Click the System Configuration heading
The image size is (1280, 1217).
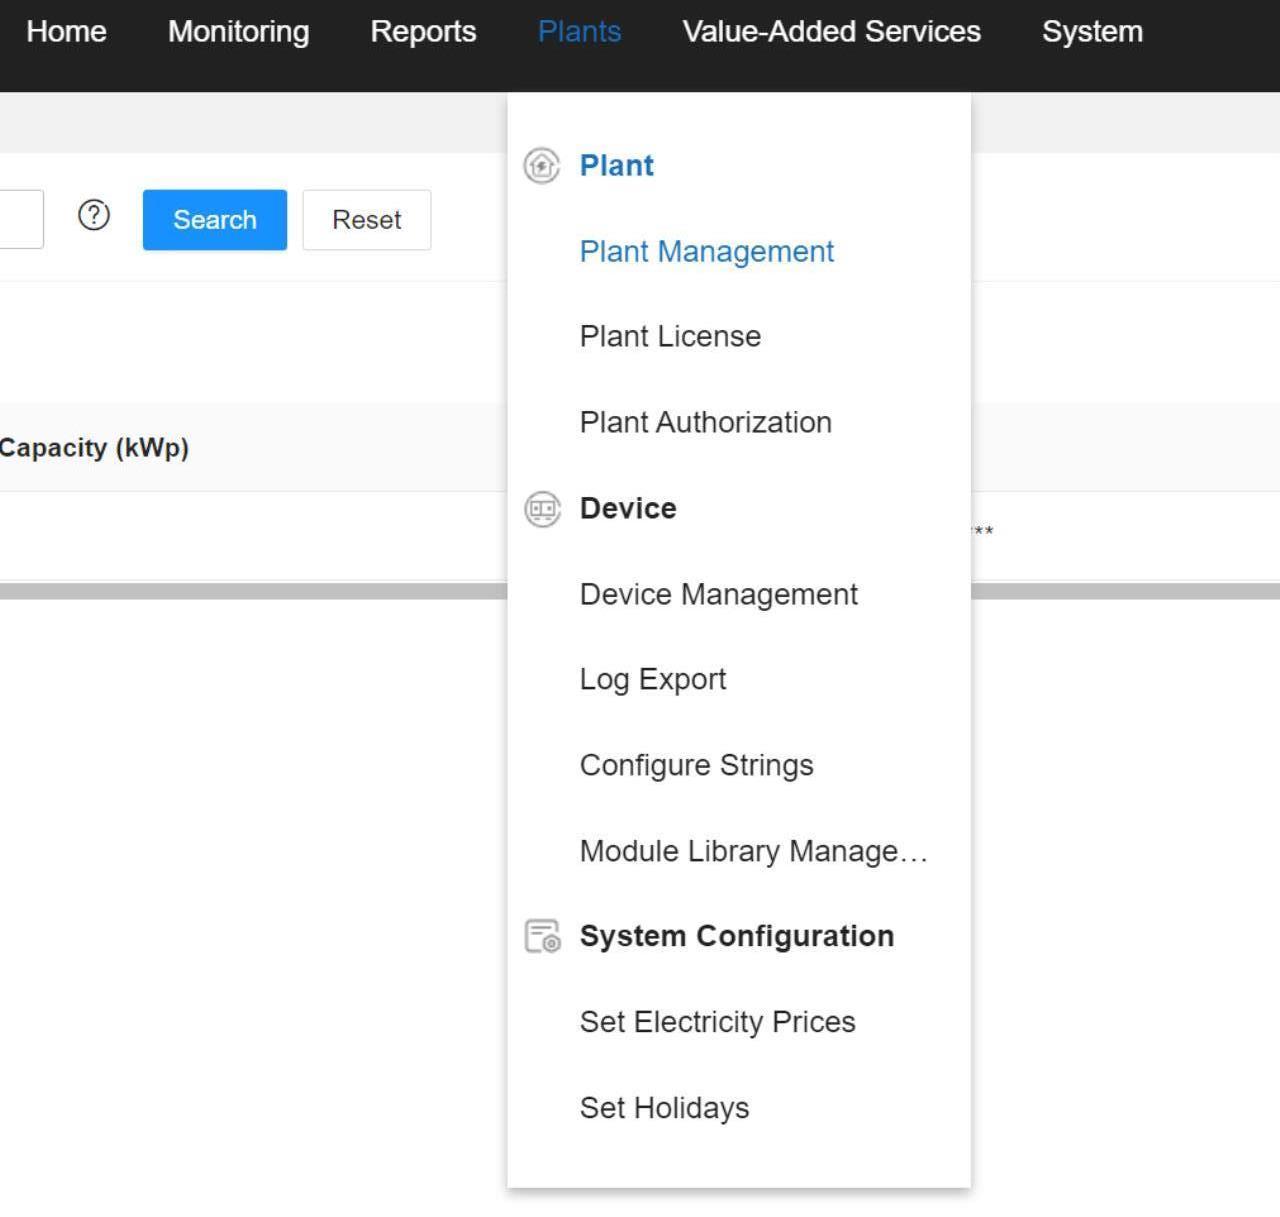737,937
